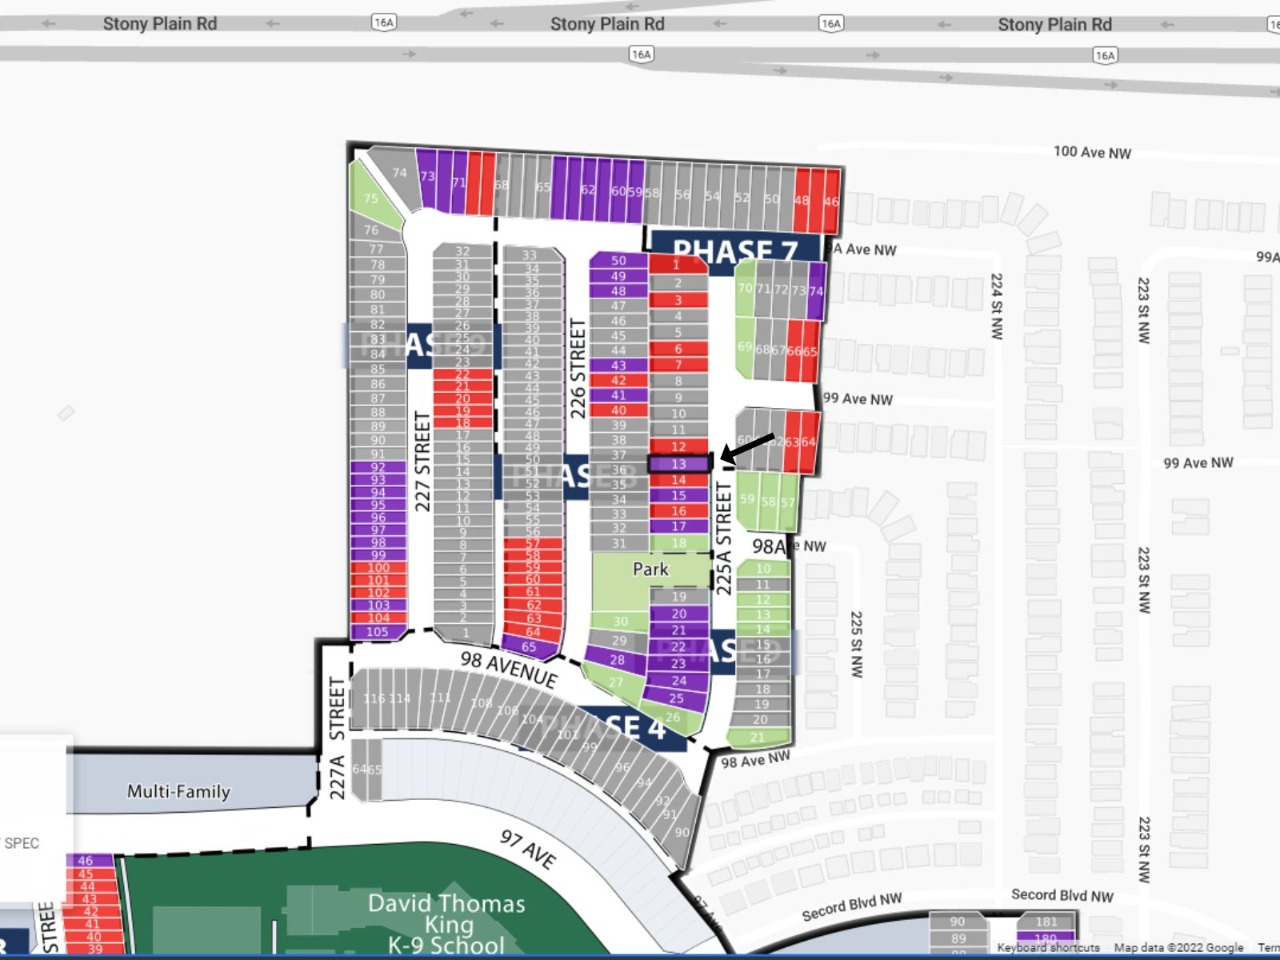The height and width of the screenshot is (960, 1280).
Task: Choose red lot 100 in left column
Action: [378, 568]
